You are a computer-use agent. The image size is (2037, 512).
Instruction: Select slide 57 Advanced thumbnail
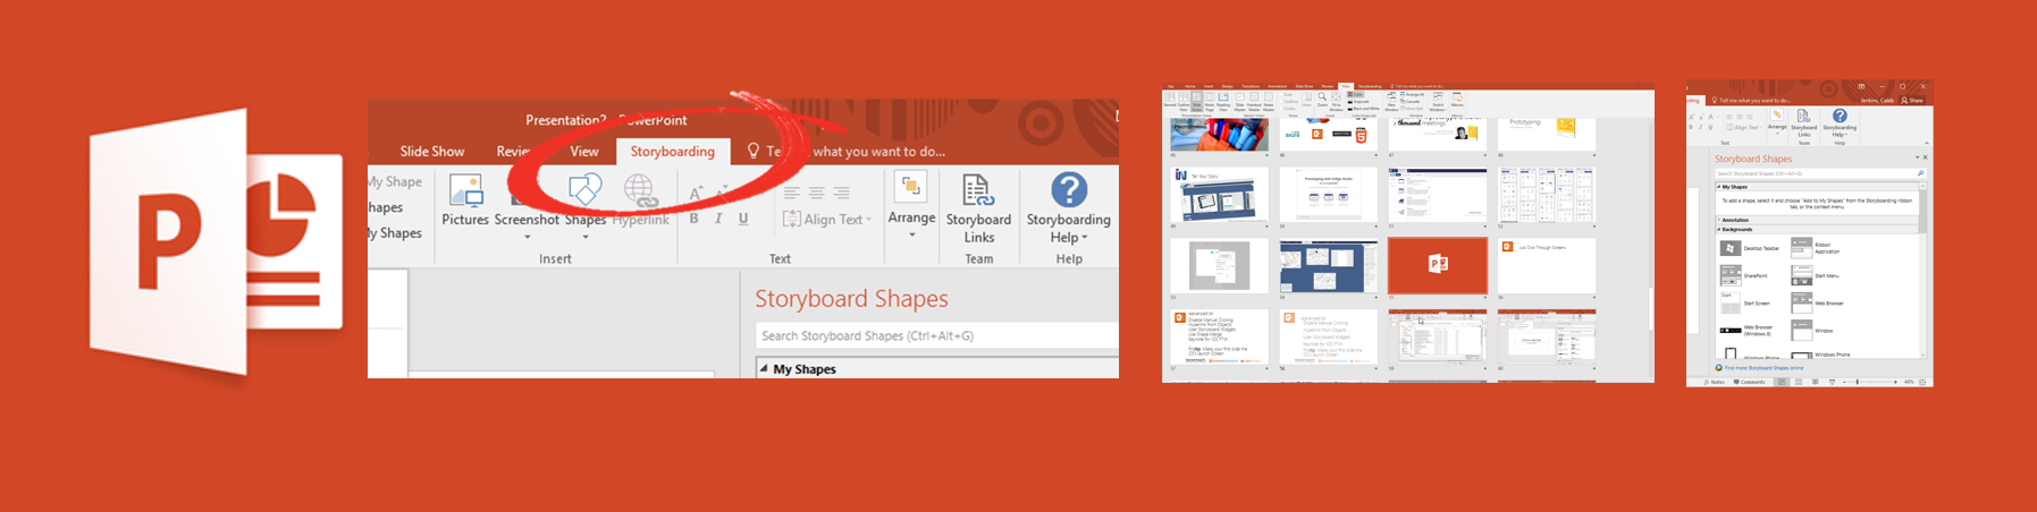(x=1219, y=337)
